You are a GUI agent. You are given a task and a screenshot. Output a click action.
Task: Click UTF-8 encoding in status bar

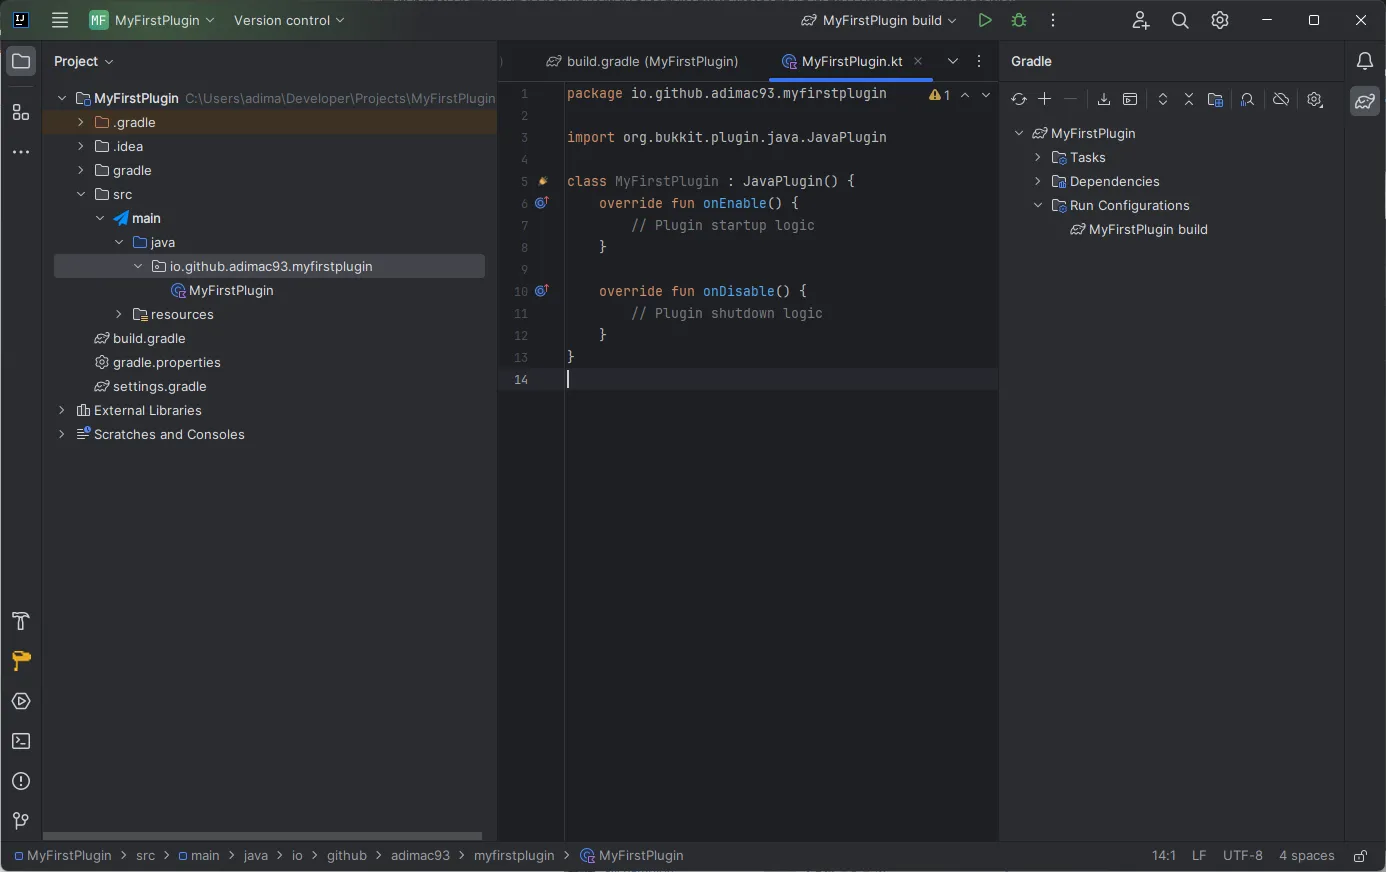tap(1243, 856)
